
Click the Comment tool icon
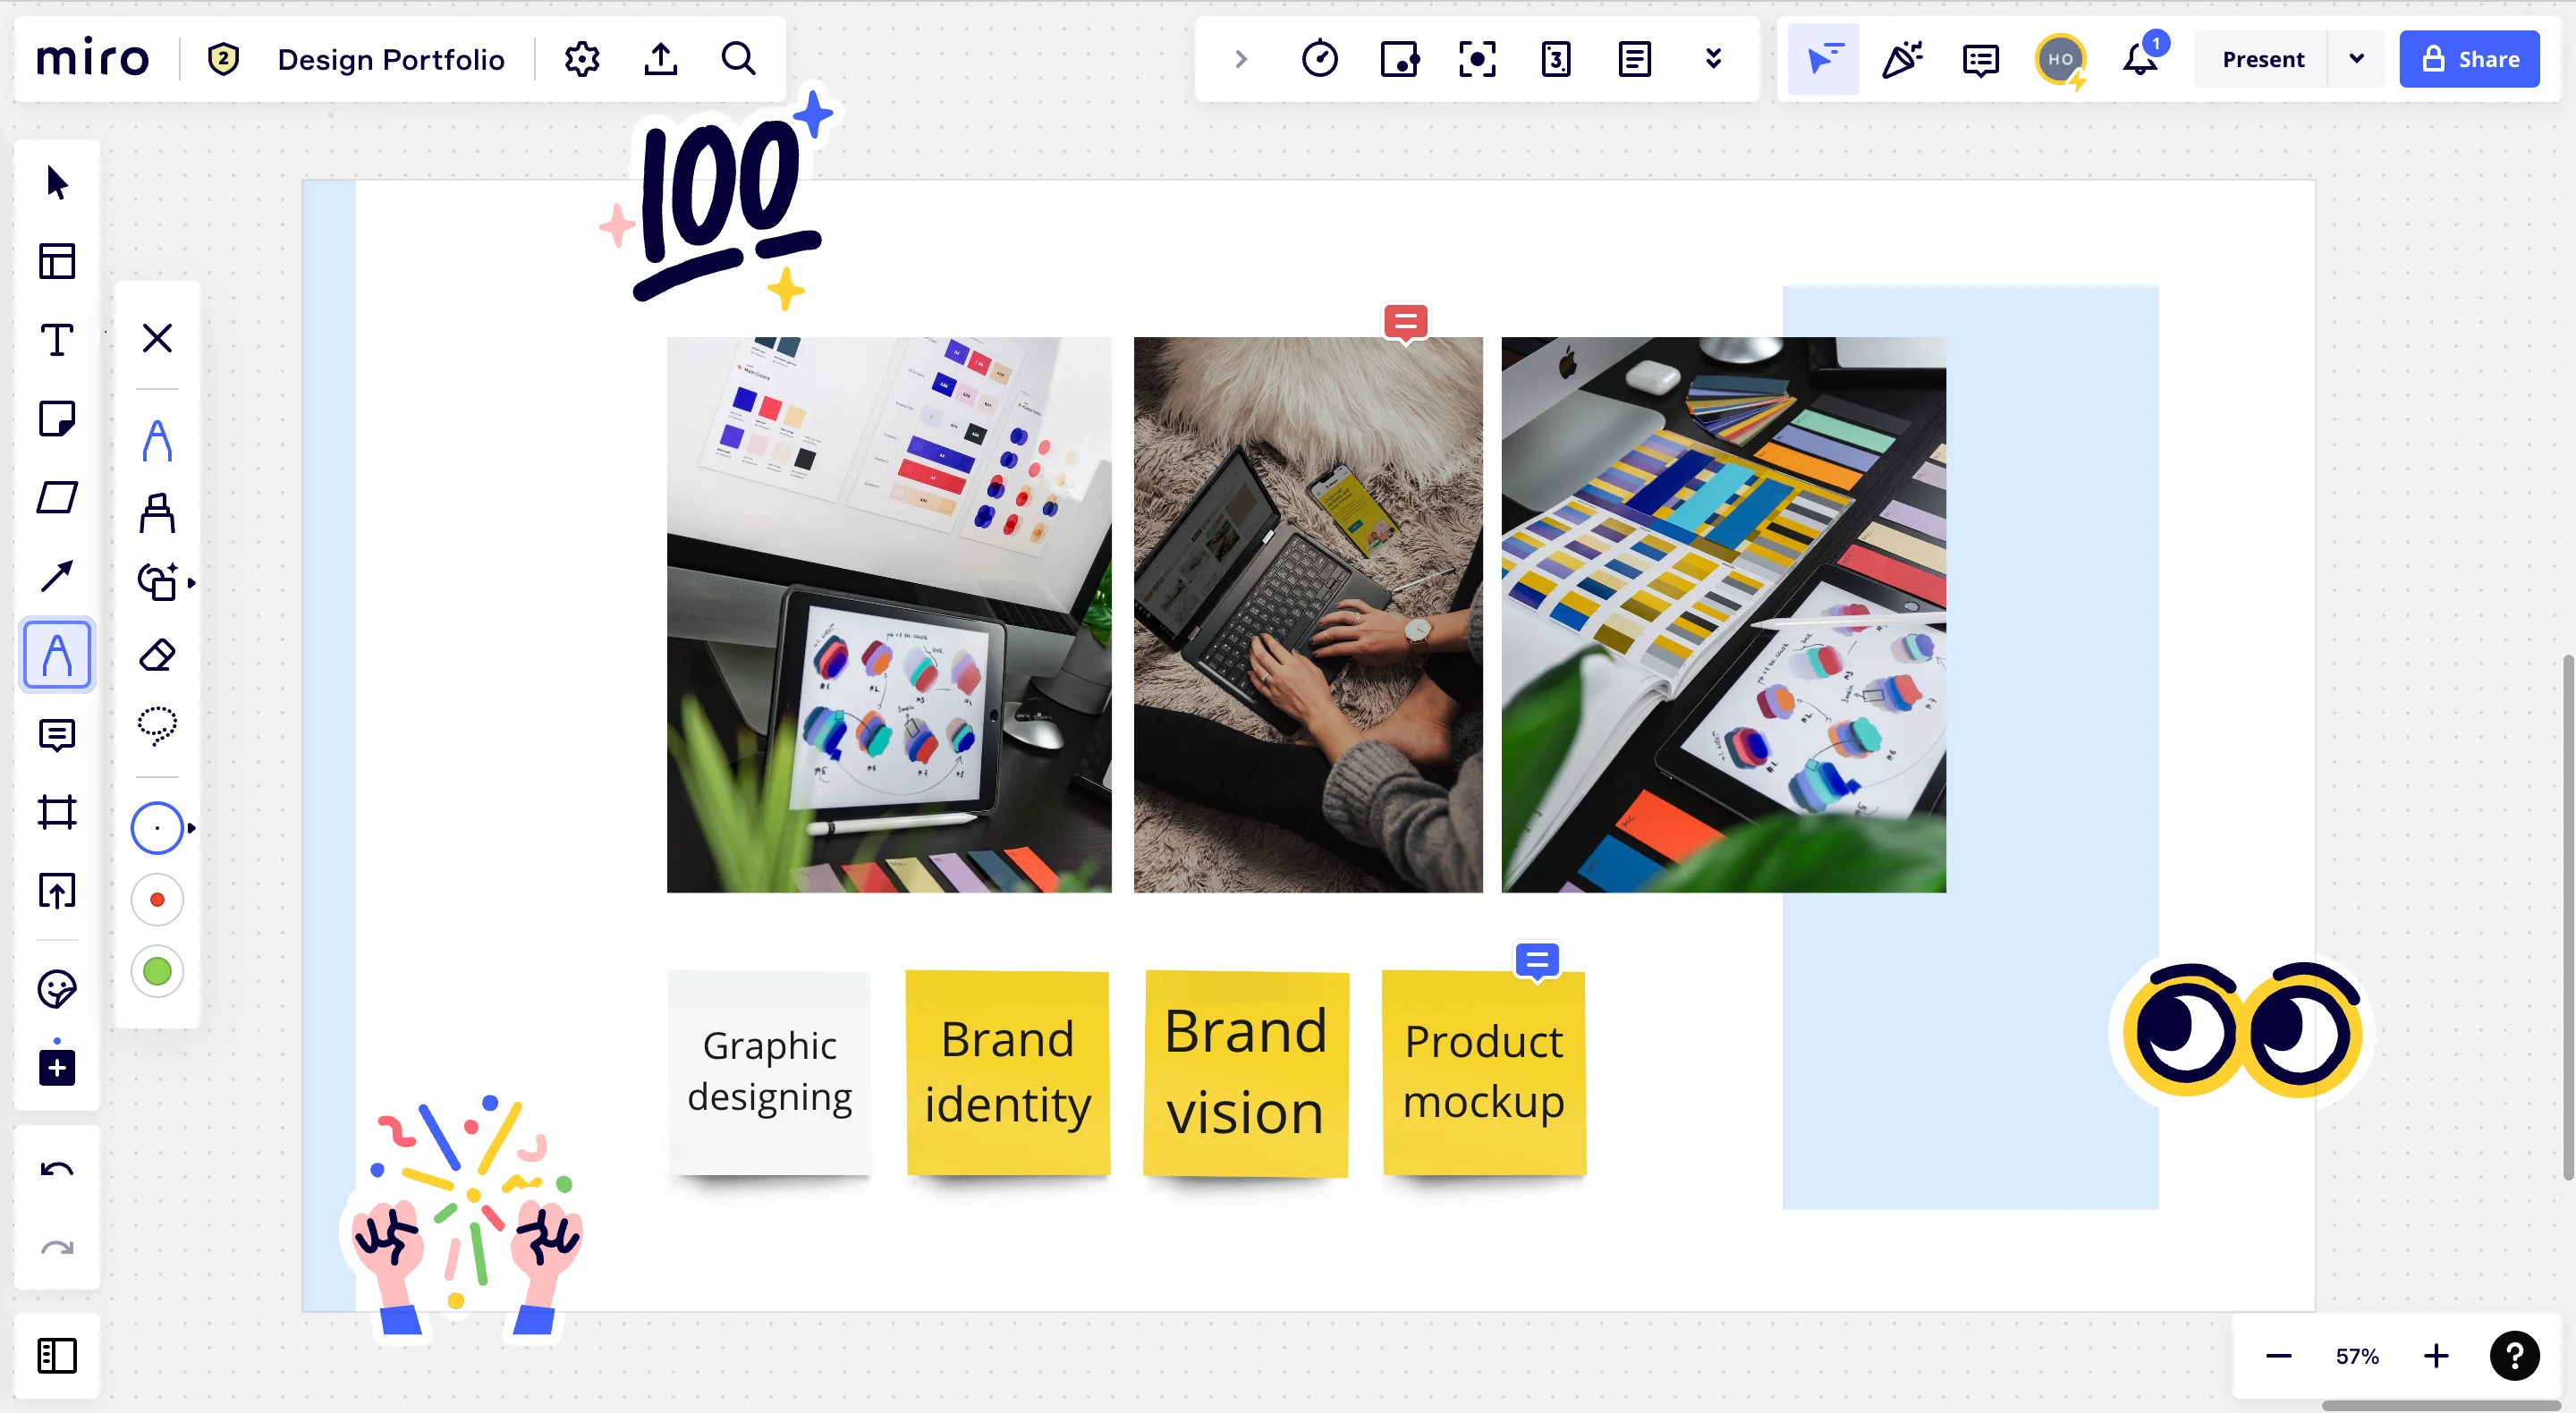tap(57, 732)
